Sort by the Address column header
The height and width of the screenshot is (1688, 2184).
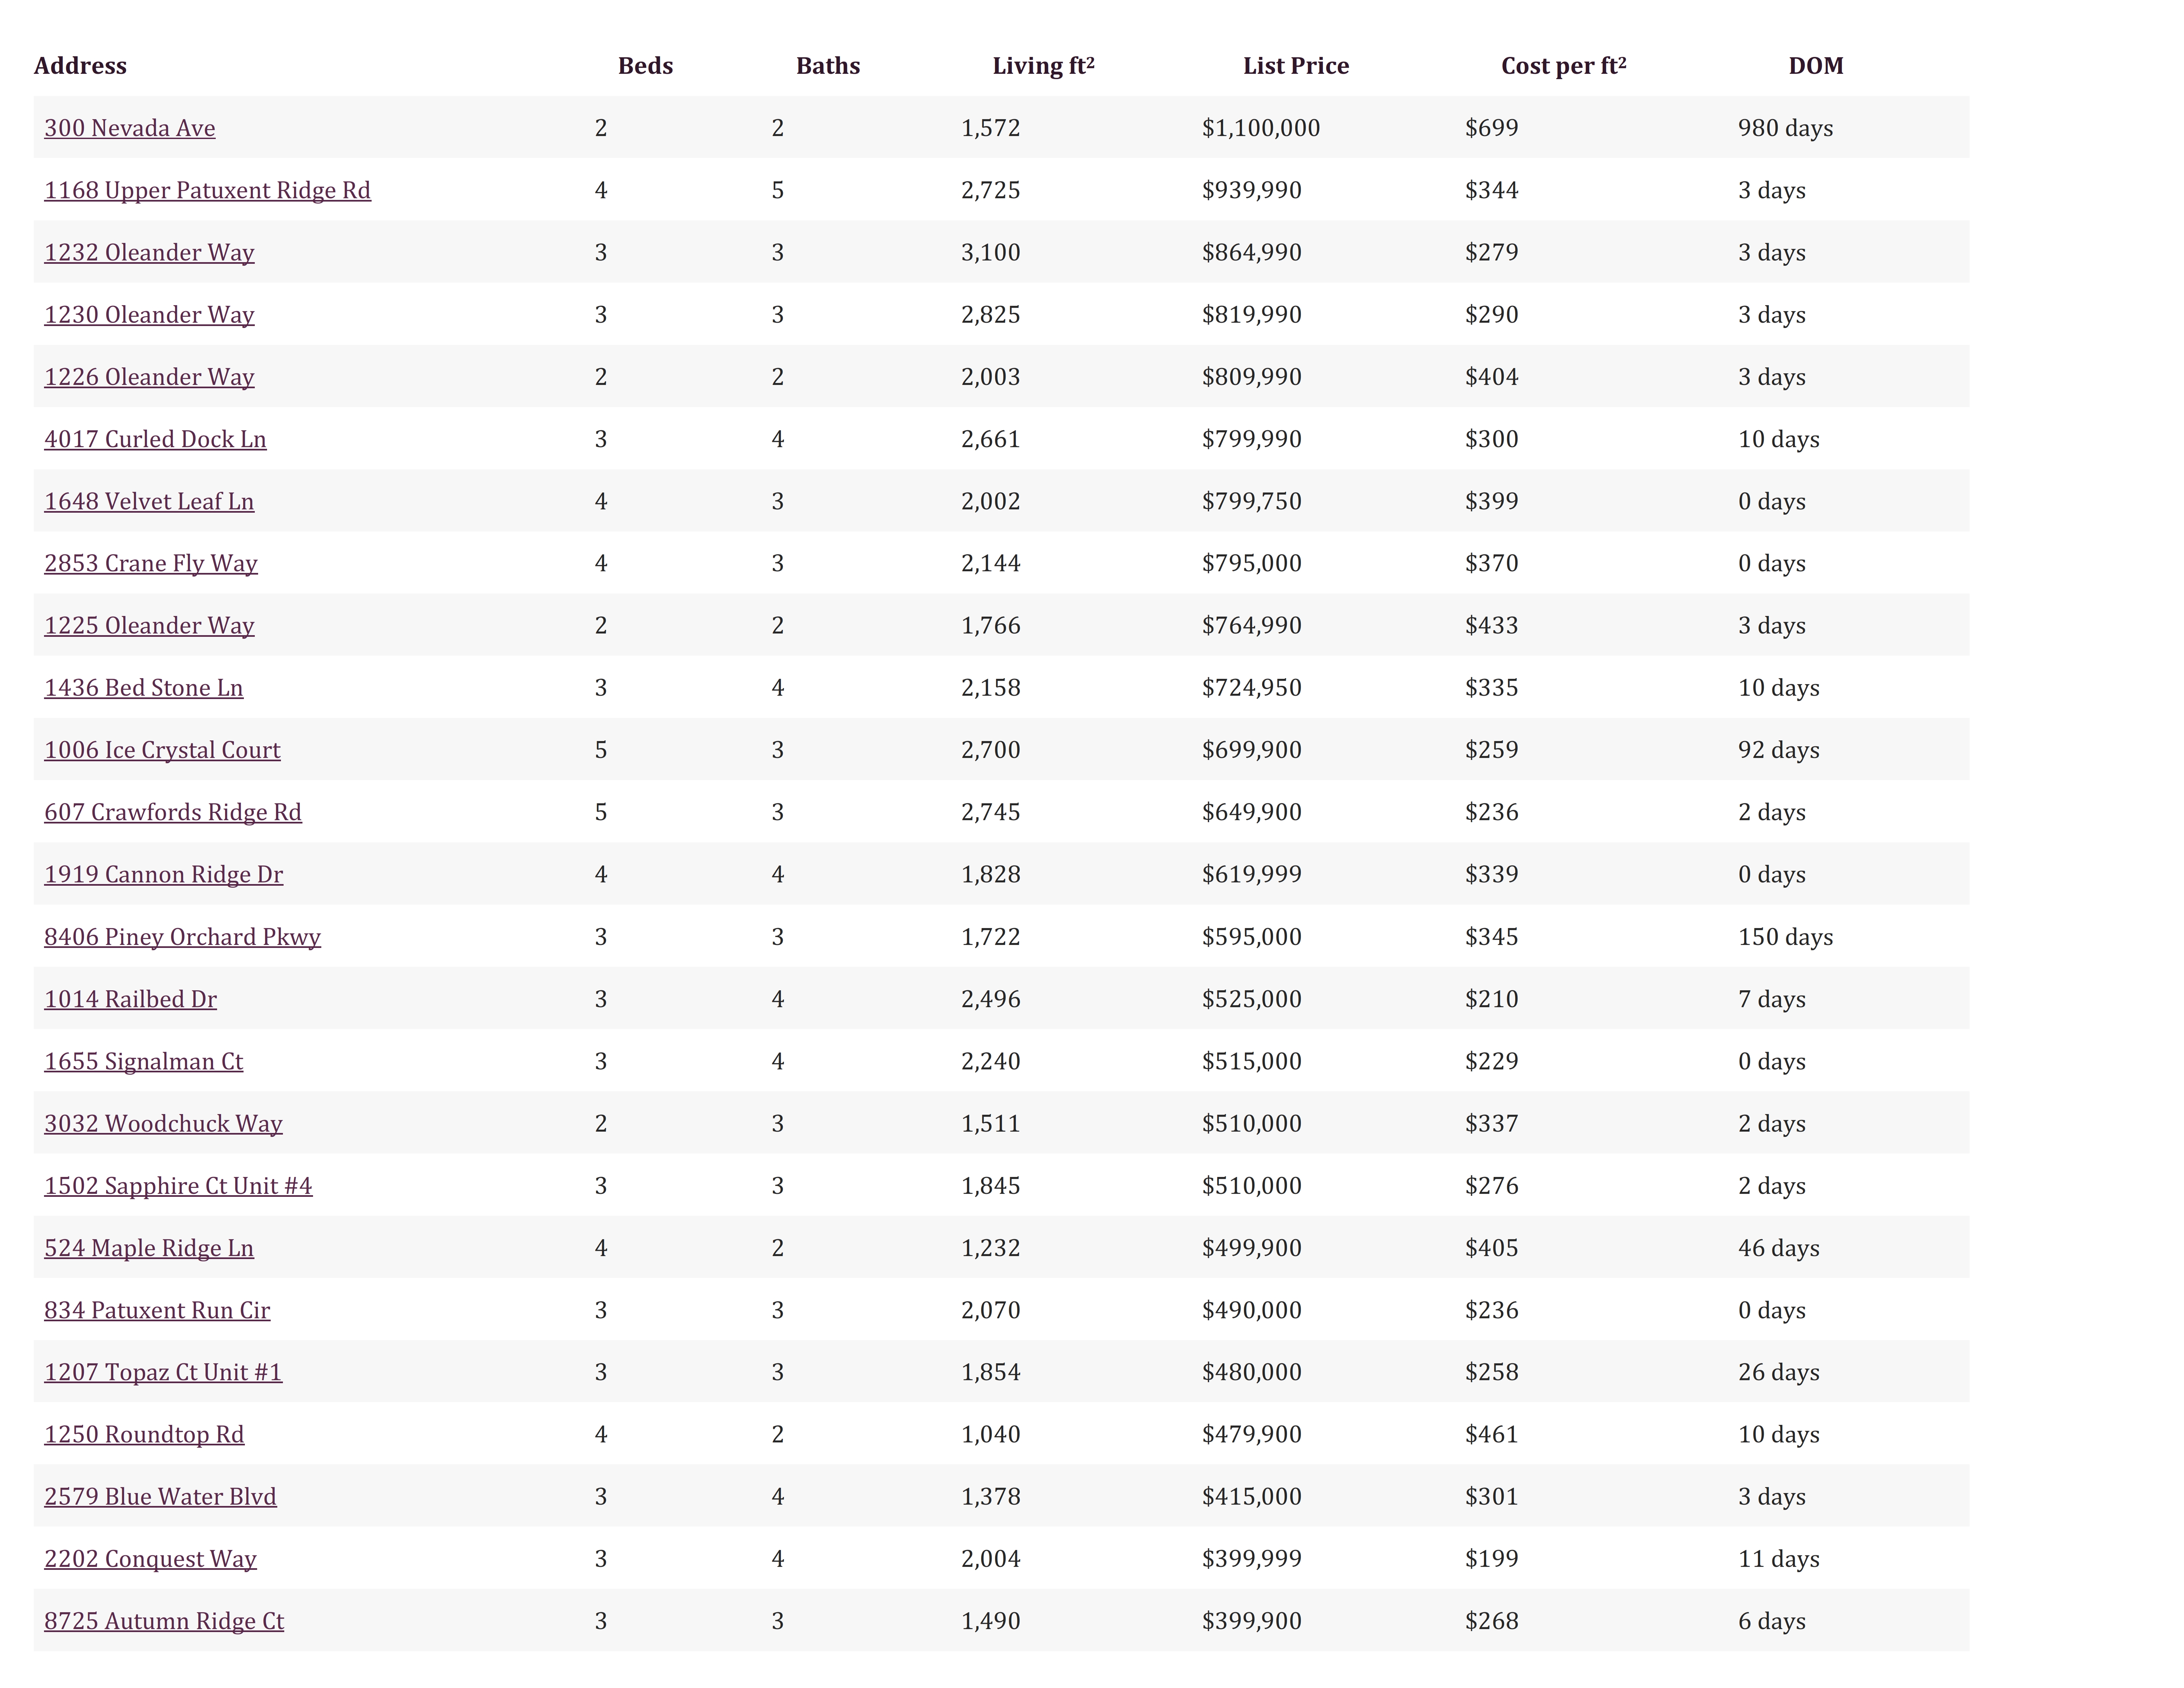[x=80, y=66]
